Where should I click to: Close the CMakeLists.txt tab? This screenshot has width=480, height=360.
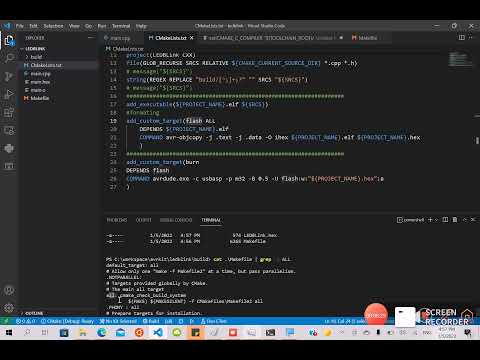click(192, 38)
